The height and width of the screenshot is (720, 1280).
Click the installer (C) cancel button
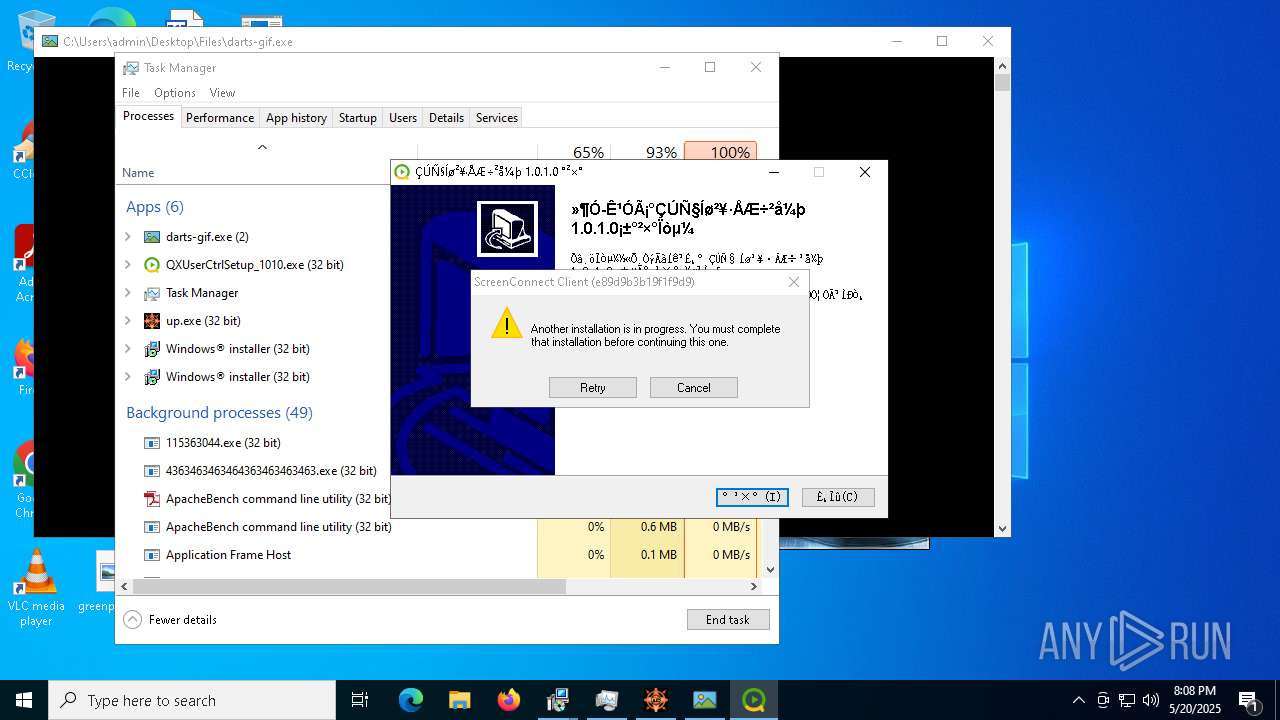838,497
